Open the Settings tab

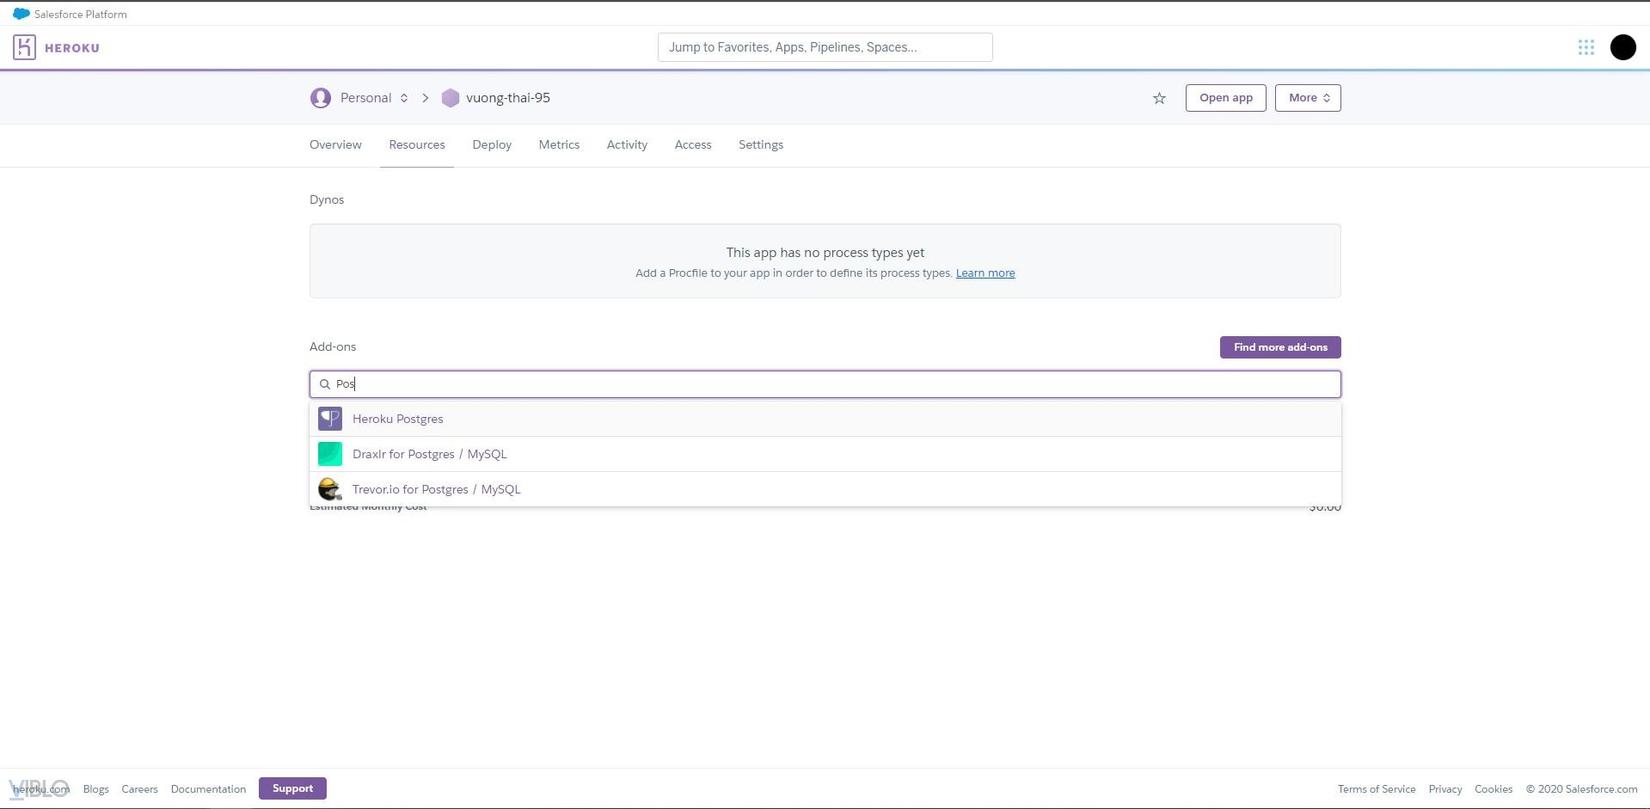[761, 145]
